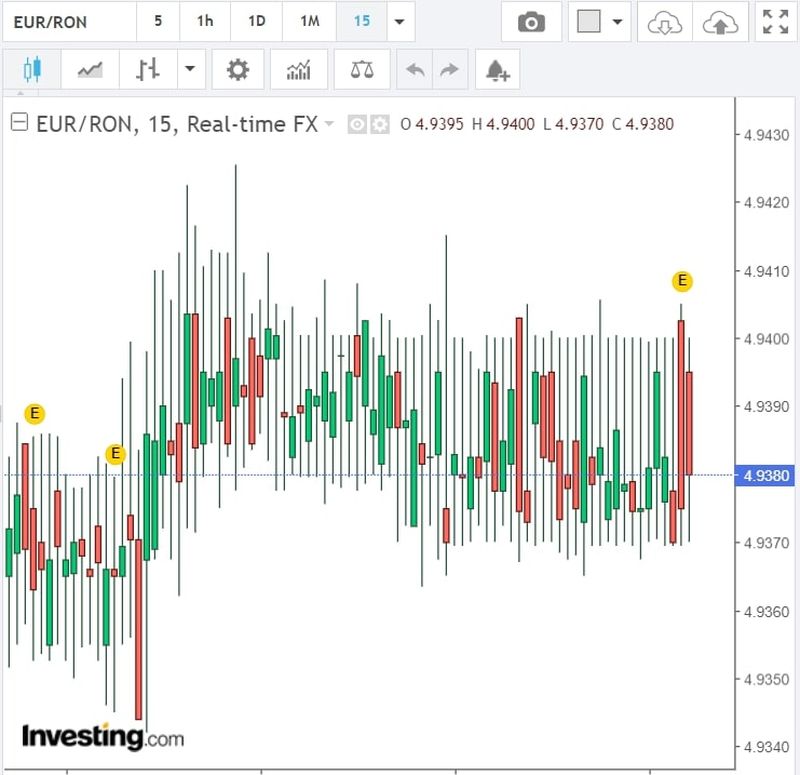Click the EUR/RON symbol input field
Image resolution: width=800 pixels, height=775 pixels.
pyautogui.click(x=67, y=22)
